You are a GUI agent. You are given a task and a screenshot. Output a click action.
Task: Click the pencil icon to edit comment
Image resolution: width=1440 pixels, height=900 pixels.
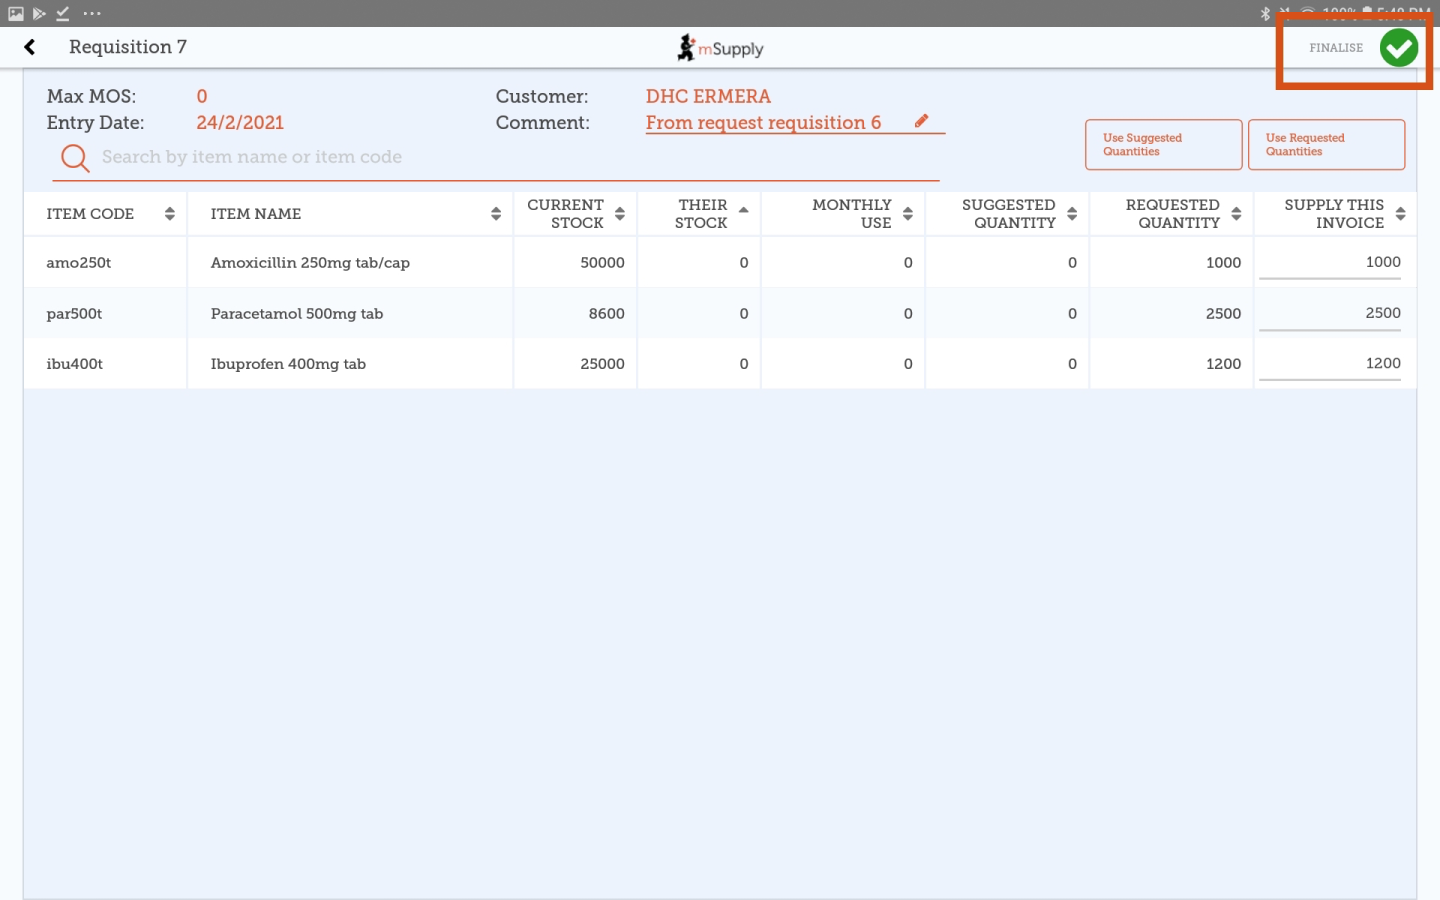click(921, 121)
